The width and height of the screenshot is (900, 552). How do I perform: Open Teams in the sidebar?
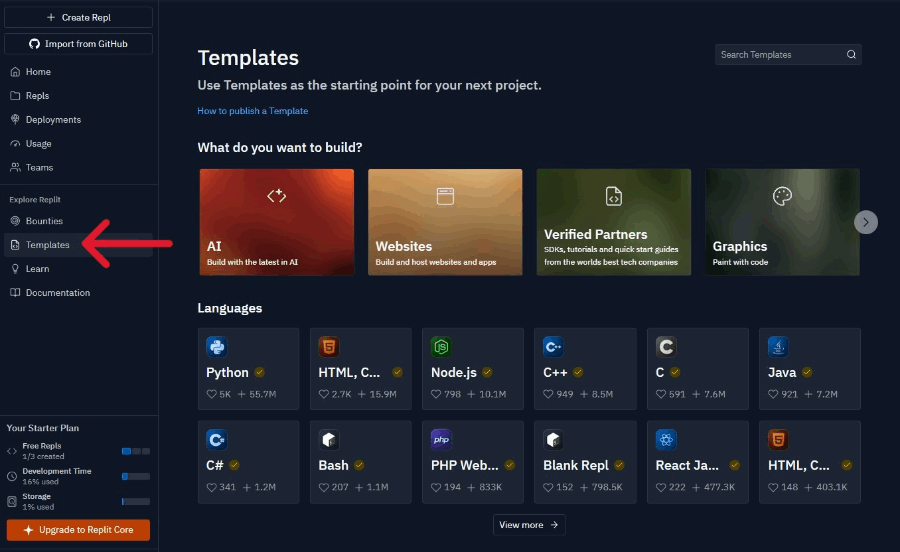pyautogui.click(x=79, y=168)
